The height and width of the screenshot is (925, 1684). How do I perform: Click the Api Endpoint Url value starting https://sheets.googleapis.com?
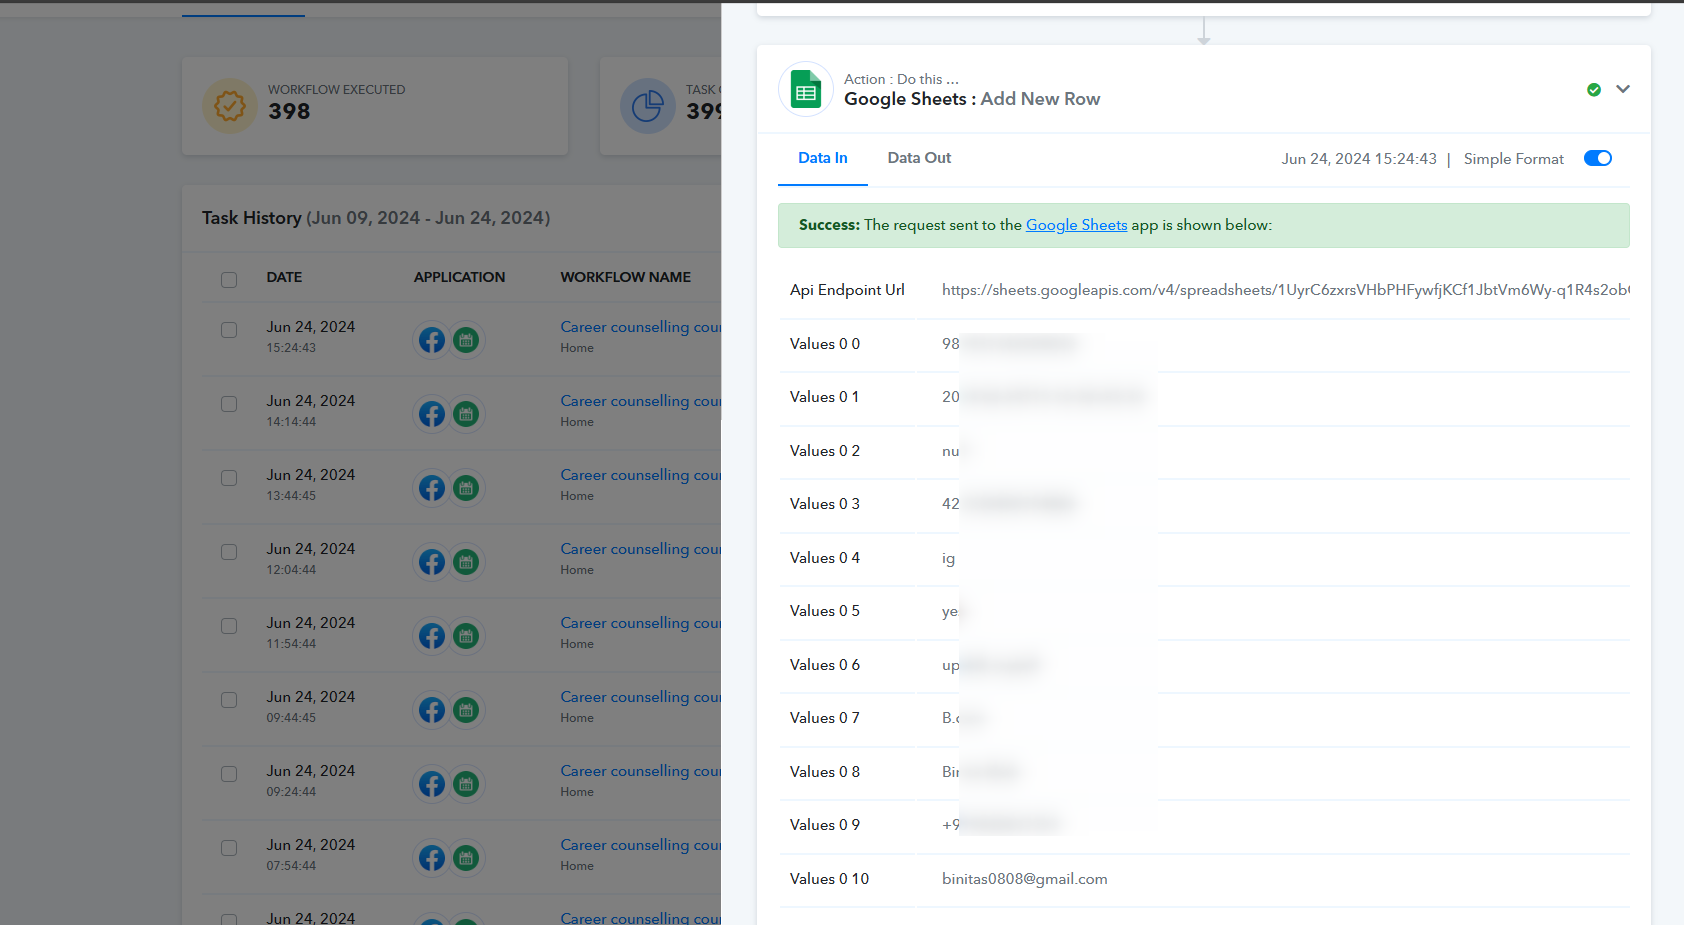pyautogui.click(x=1286, y=290)
